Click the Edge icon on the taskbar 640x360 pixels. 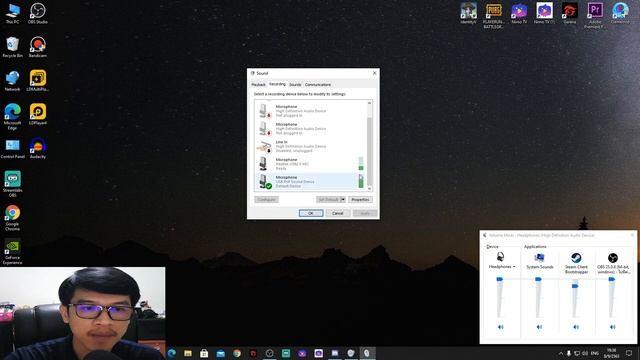[x=171, y=353]
